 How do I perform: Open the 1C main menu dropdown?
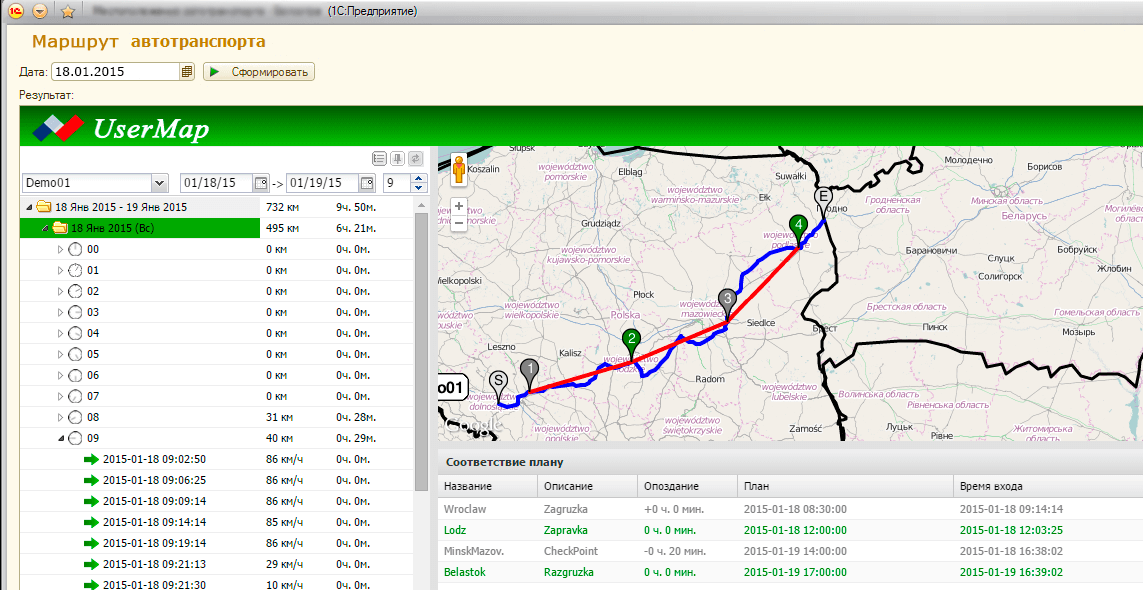(39, 11)
